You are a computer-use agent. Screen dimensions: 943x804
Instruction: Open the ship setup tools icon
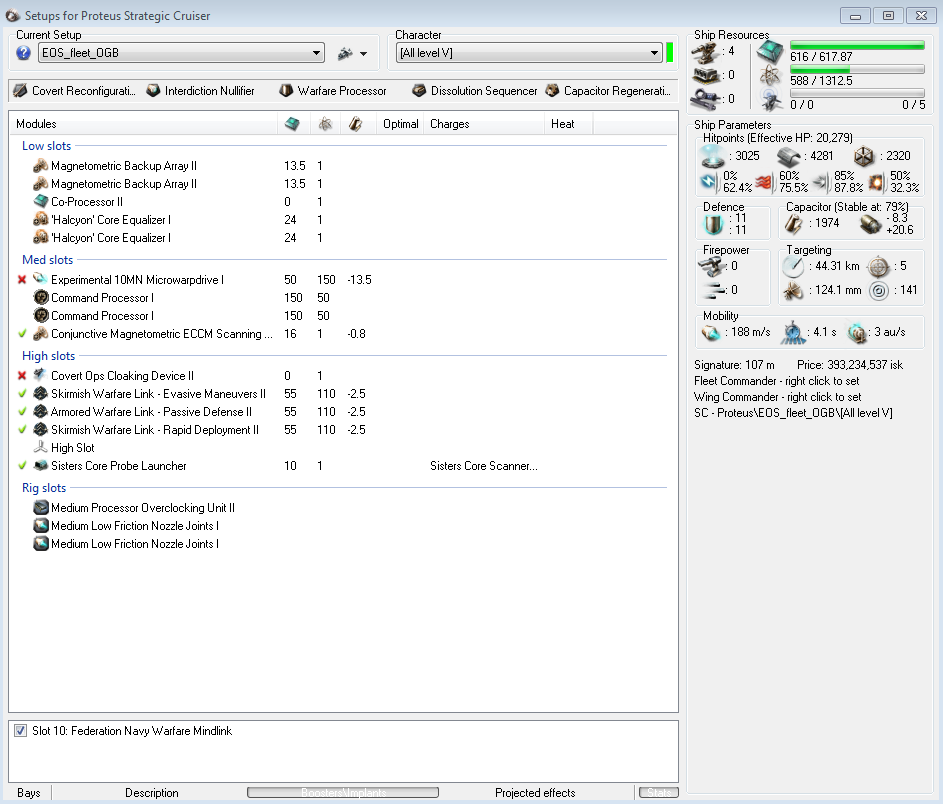[x=345, y=54]
